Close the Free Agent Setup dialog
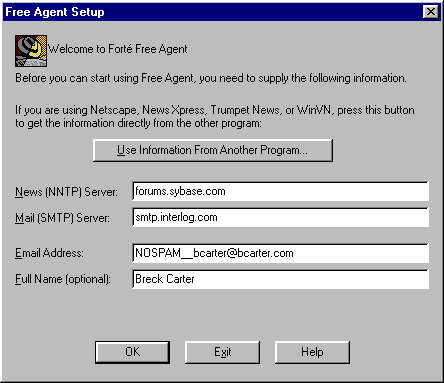Viewport: 444px width, 383px height. 431,12
